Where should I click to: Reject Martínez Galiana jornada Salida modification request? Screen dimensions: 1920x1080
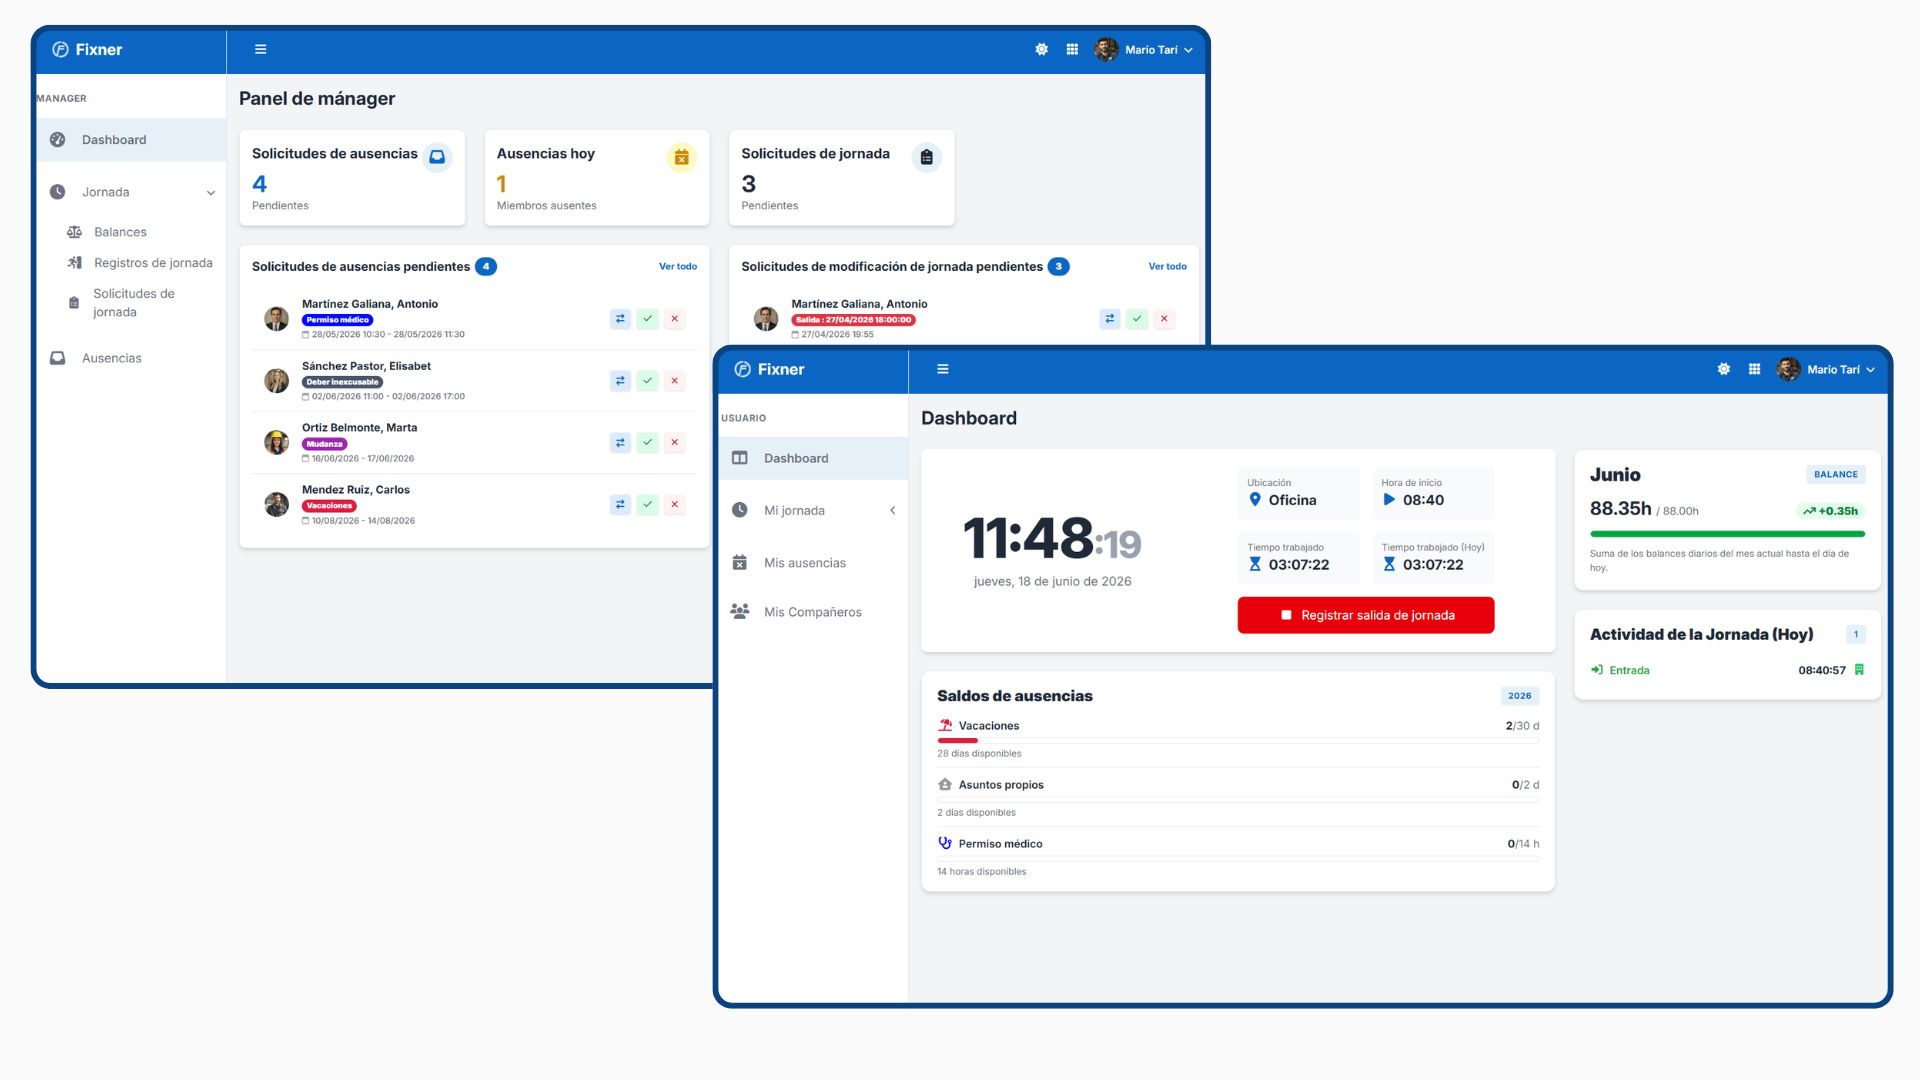click(1164, 319)
